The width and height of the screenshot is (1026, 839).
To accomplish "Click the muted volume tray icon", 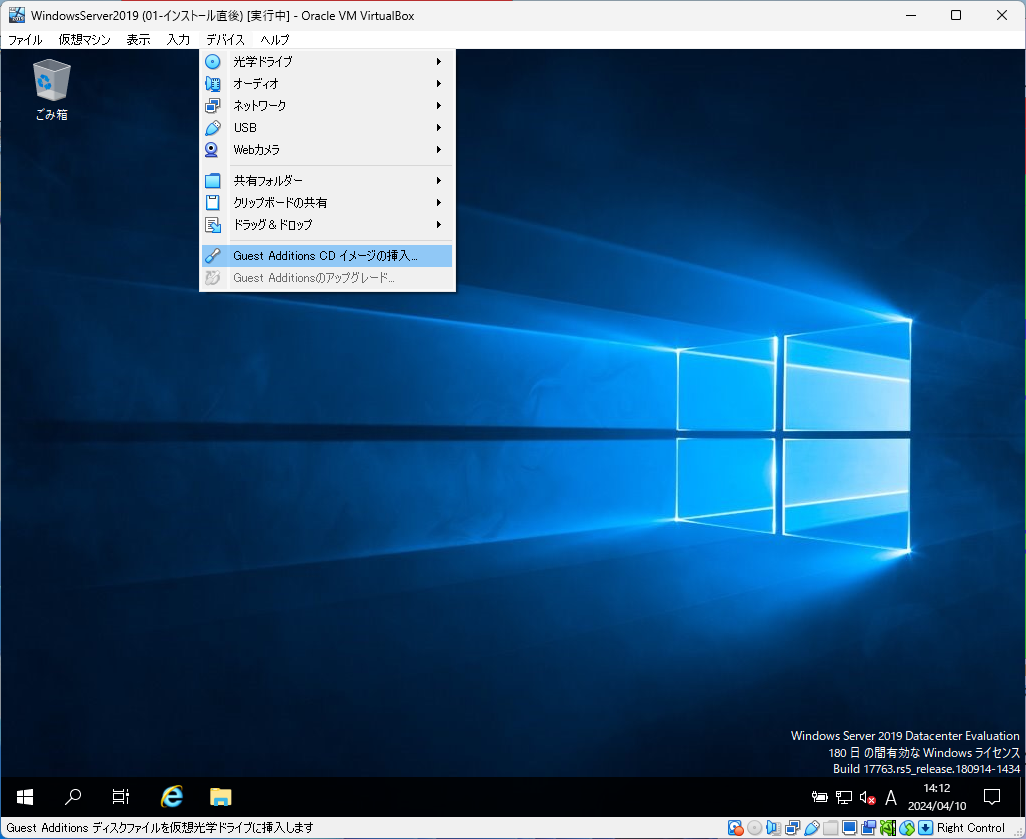I will click(868, 797).
